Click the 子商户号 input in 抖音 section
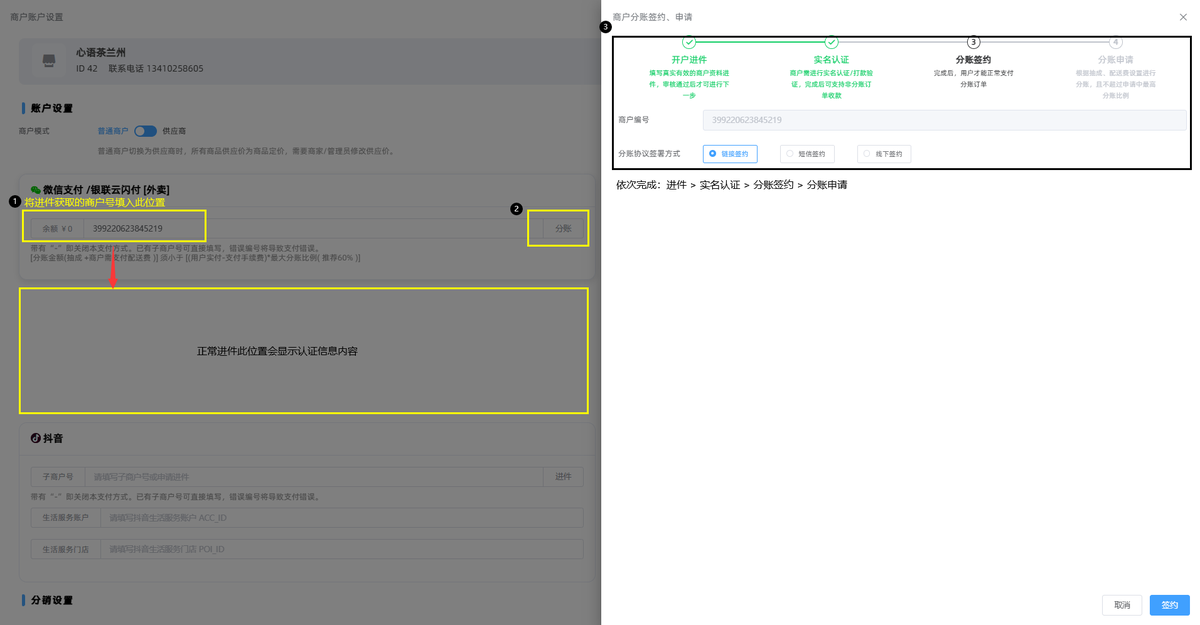This screenshot has width=1200, height=625. [313, 477]
